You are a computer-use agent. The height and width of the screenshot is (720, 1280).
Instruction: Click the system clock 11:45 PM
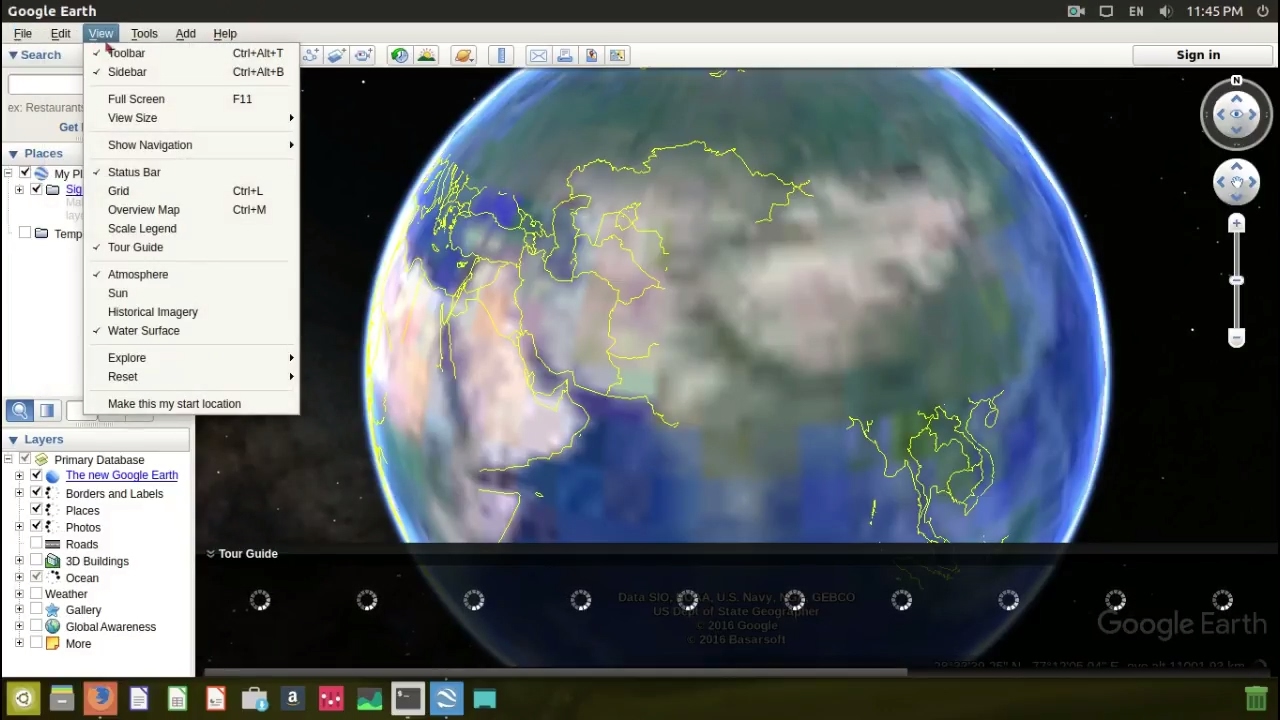(1215, 12)
